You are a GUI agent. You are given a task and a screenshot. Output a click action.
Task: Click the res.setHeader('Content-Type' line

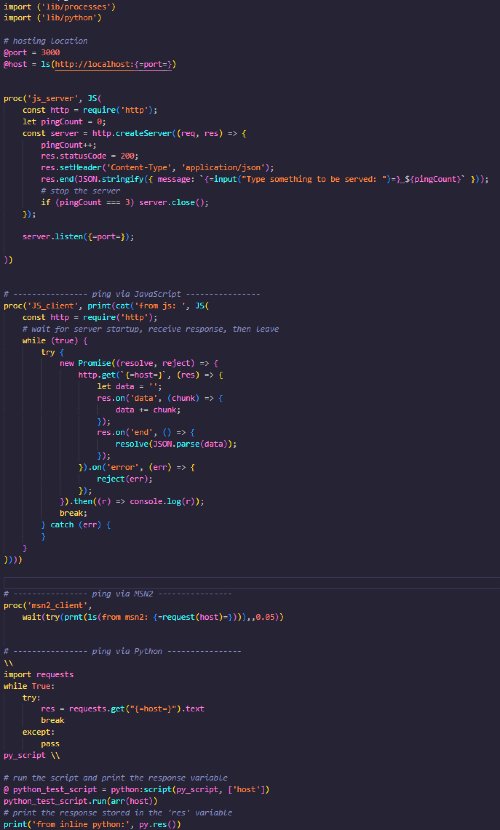tap(158, 168)
